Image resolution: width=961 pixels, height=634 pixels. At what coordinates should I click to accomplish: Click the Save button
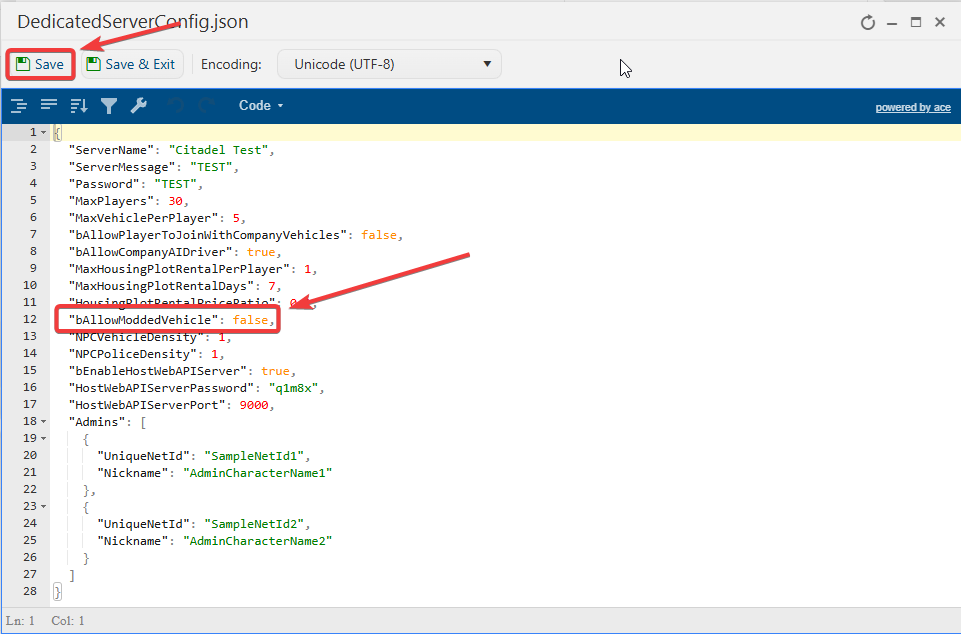[x=40, y=64]
